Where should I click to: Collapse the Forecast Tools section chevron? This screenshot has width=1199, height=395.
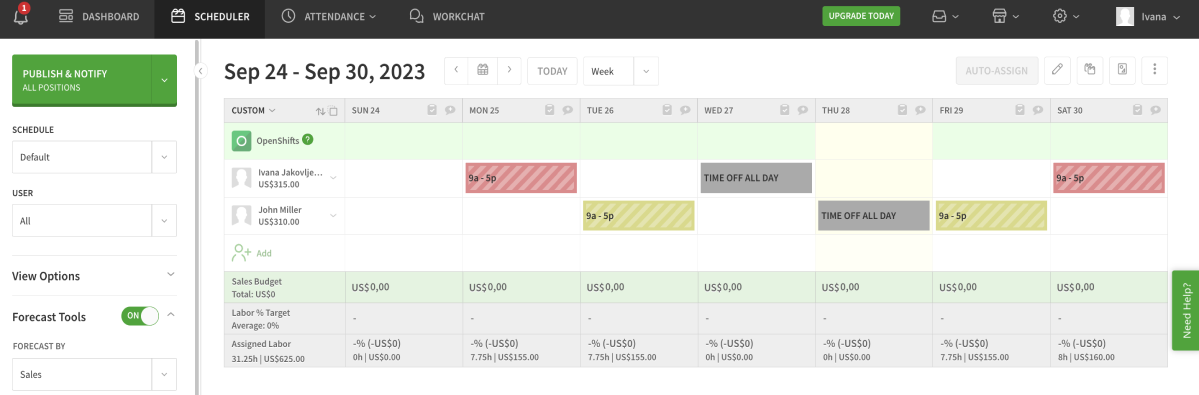171,315
